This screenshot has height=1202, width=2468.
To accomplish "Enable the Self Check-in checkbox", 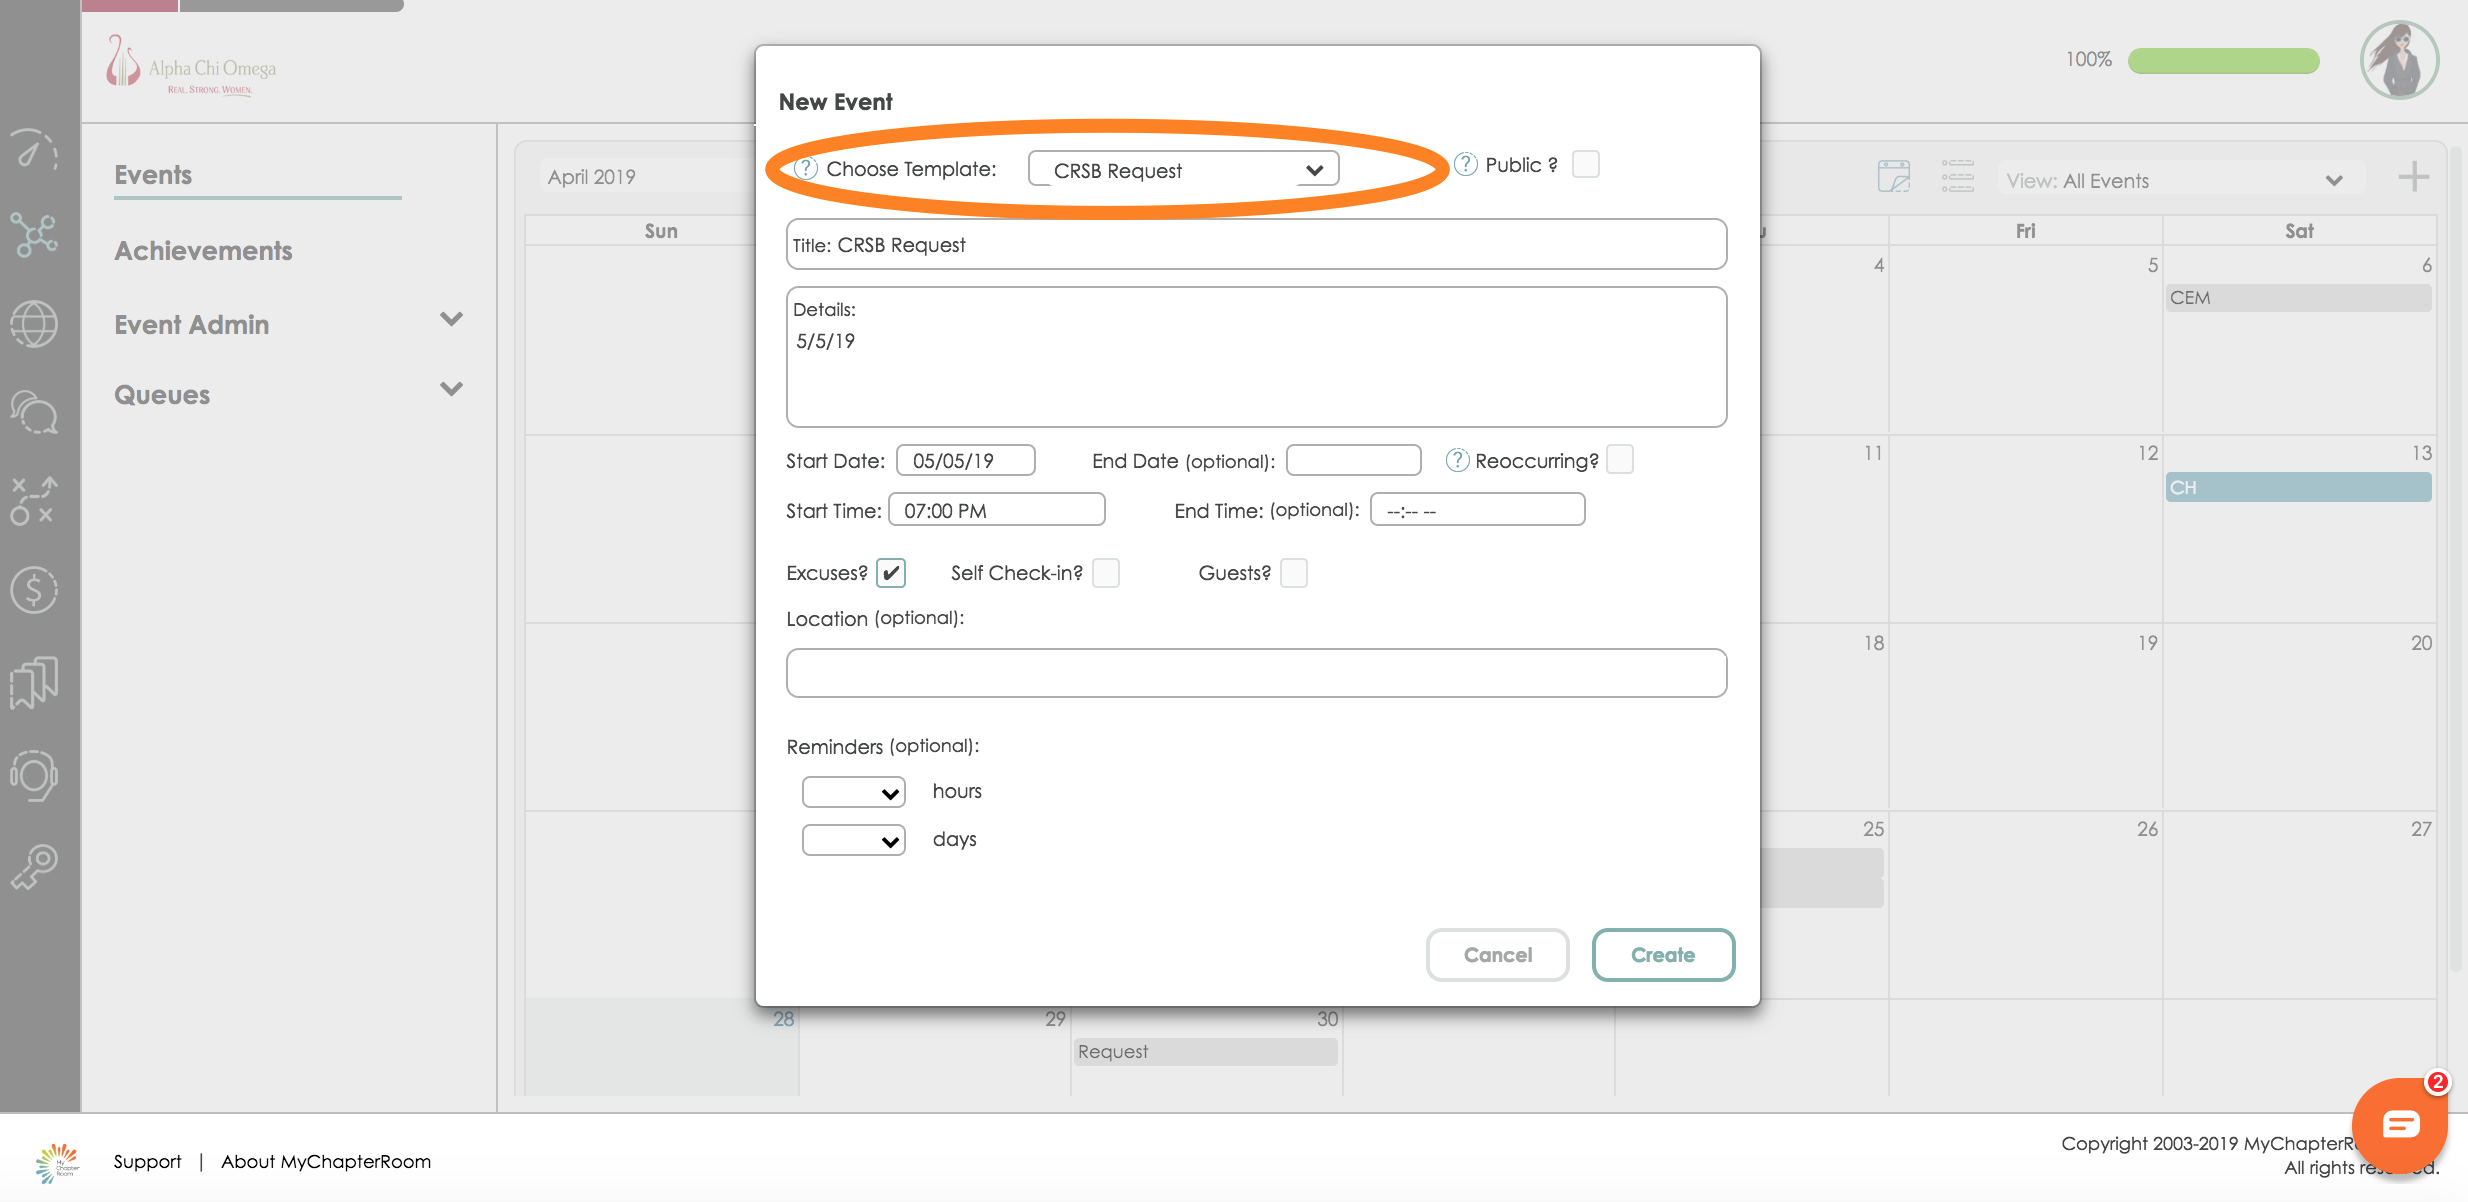I will coord(1105,573).
